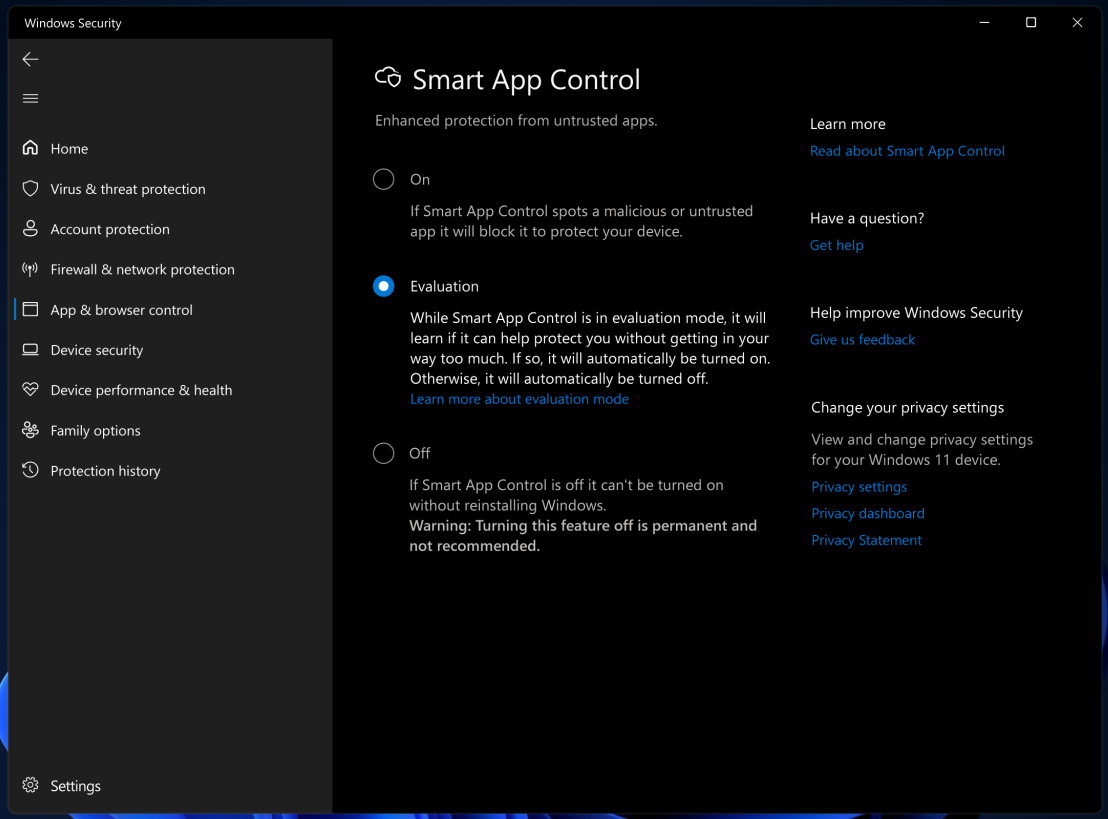Click the 'Have a question?' heading

pyautogui.click(x=866, y=218)
